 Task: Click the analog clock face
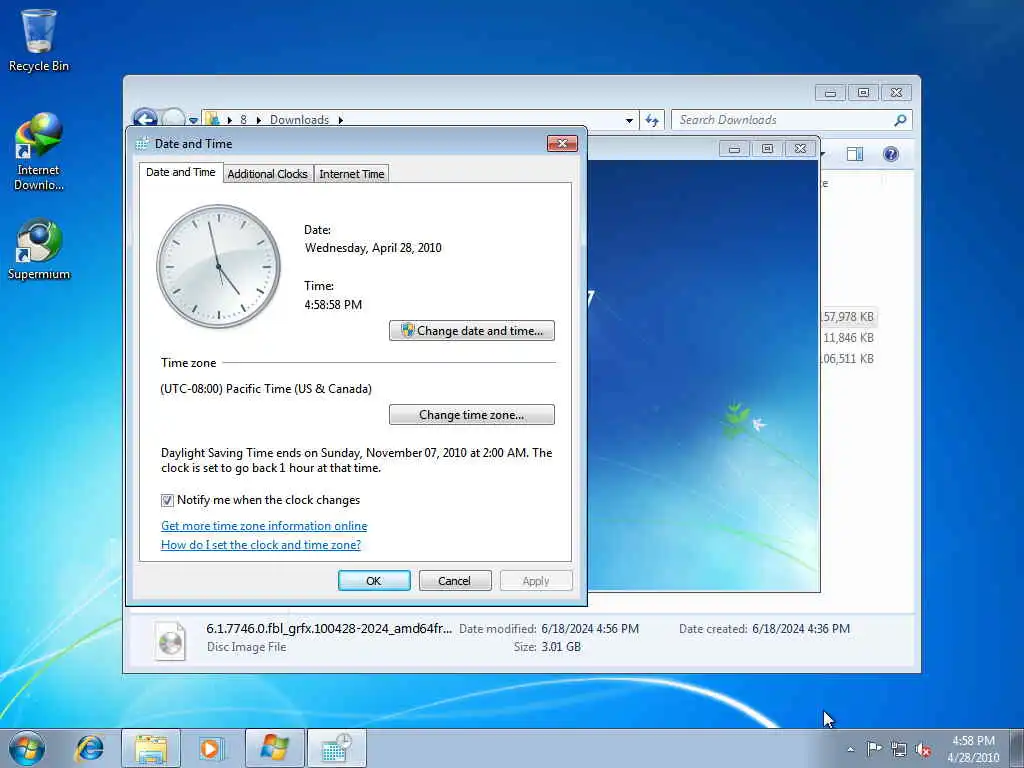tap(218, 266)
